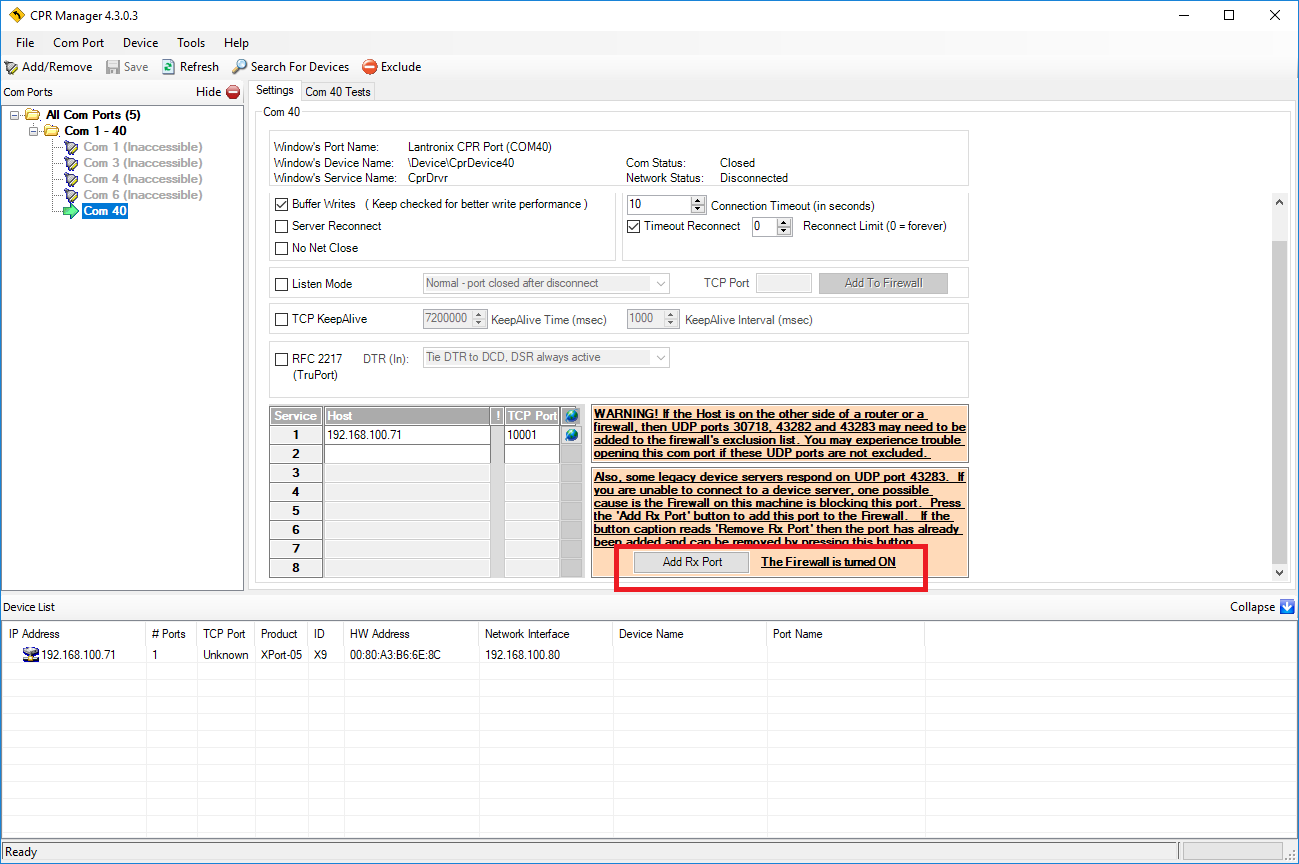1299x864 pixels.
Task: Click the Add/Remove toolbar icon
Action: pos(11,67)
